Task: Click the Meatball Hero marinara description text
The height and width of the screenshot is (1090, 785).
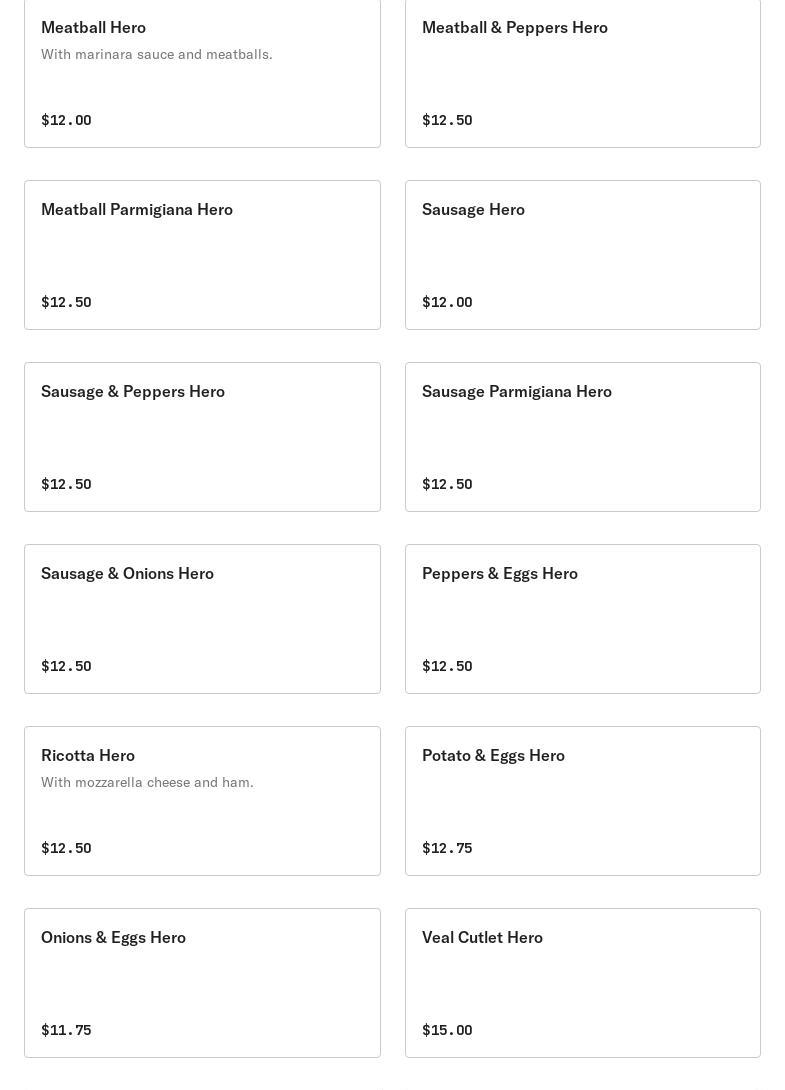Action: click(157, 54)
